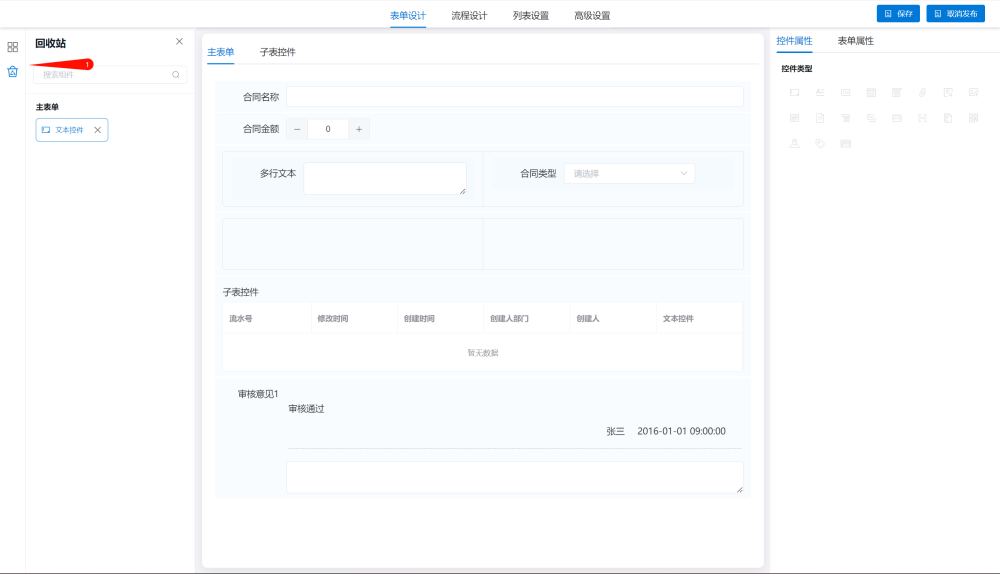This screenshot has height=574, width=1000.
Task: Increase 合同金额 with the plus button
Action: [359, 129]
